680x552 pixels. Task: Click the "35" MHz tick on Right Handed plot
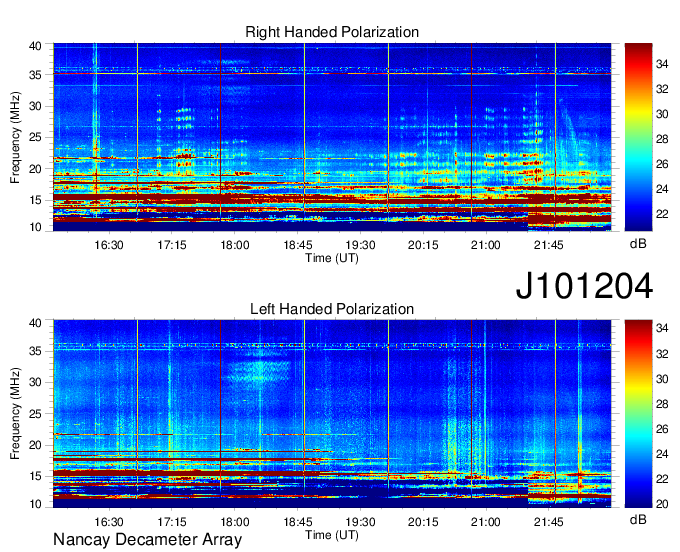(x=36, y=75)
